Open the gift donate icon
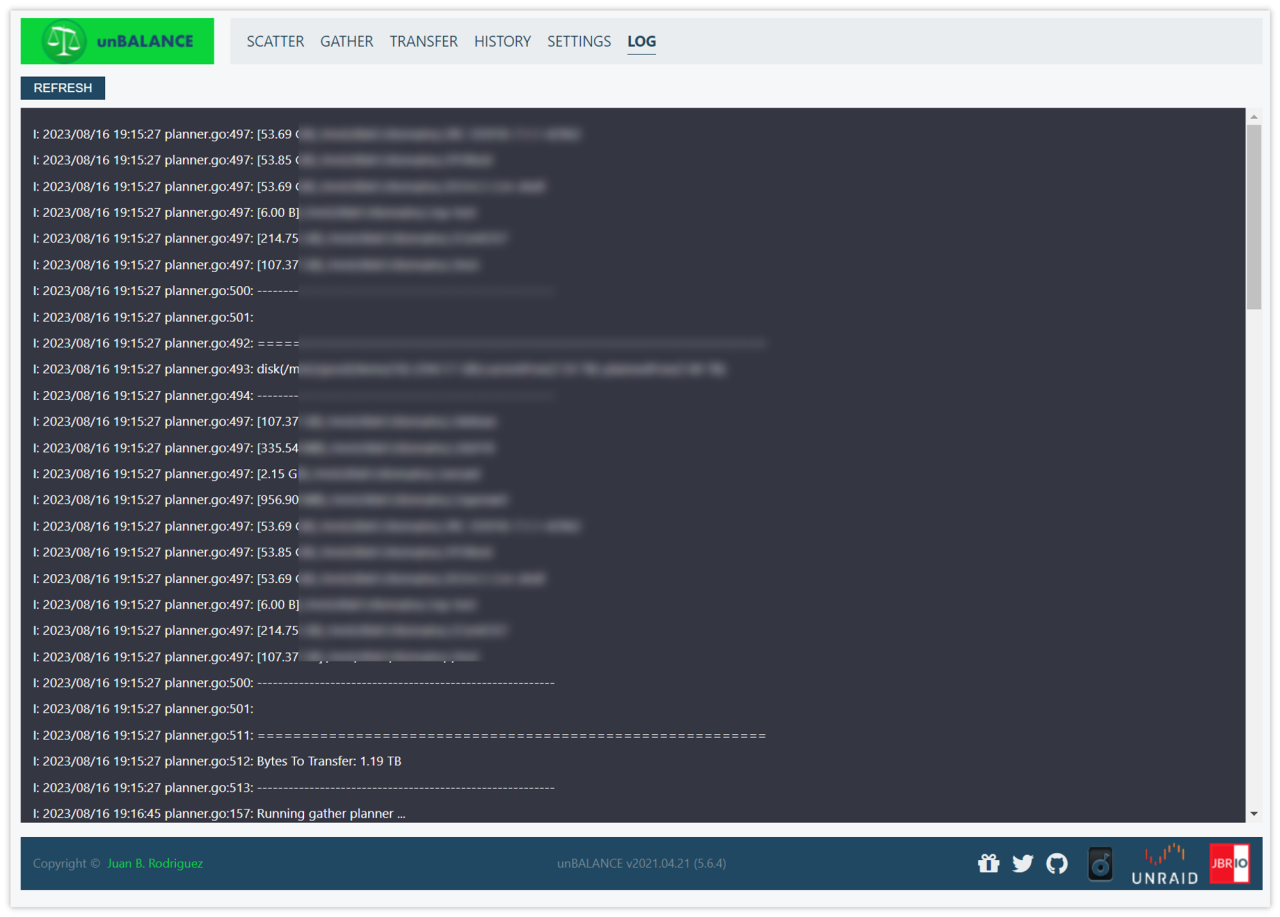This screenshot has height=917, width=1280. 988,863
